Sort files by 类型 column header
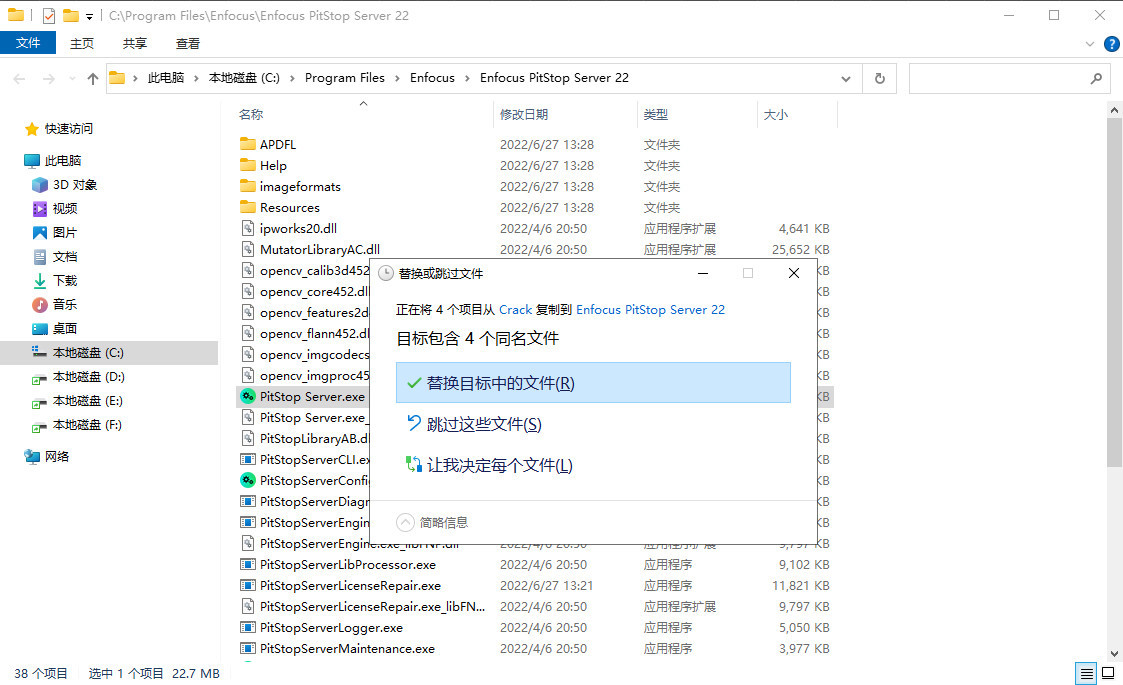Screen dimensions: 1123x685 pos(655,115)
